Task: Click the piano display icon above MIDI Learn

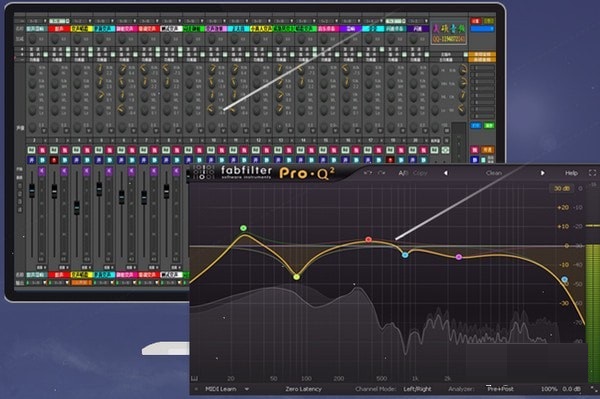Action: coord(195,379)
